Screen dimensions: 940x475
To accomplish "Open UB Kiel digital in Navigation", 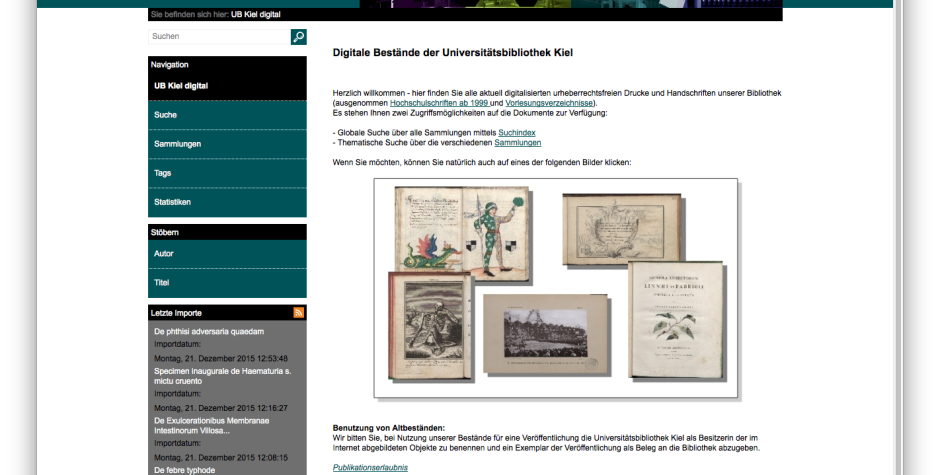I will pos(227,86).
